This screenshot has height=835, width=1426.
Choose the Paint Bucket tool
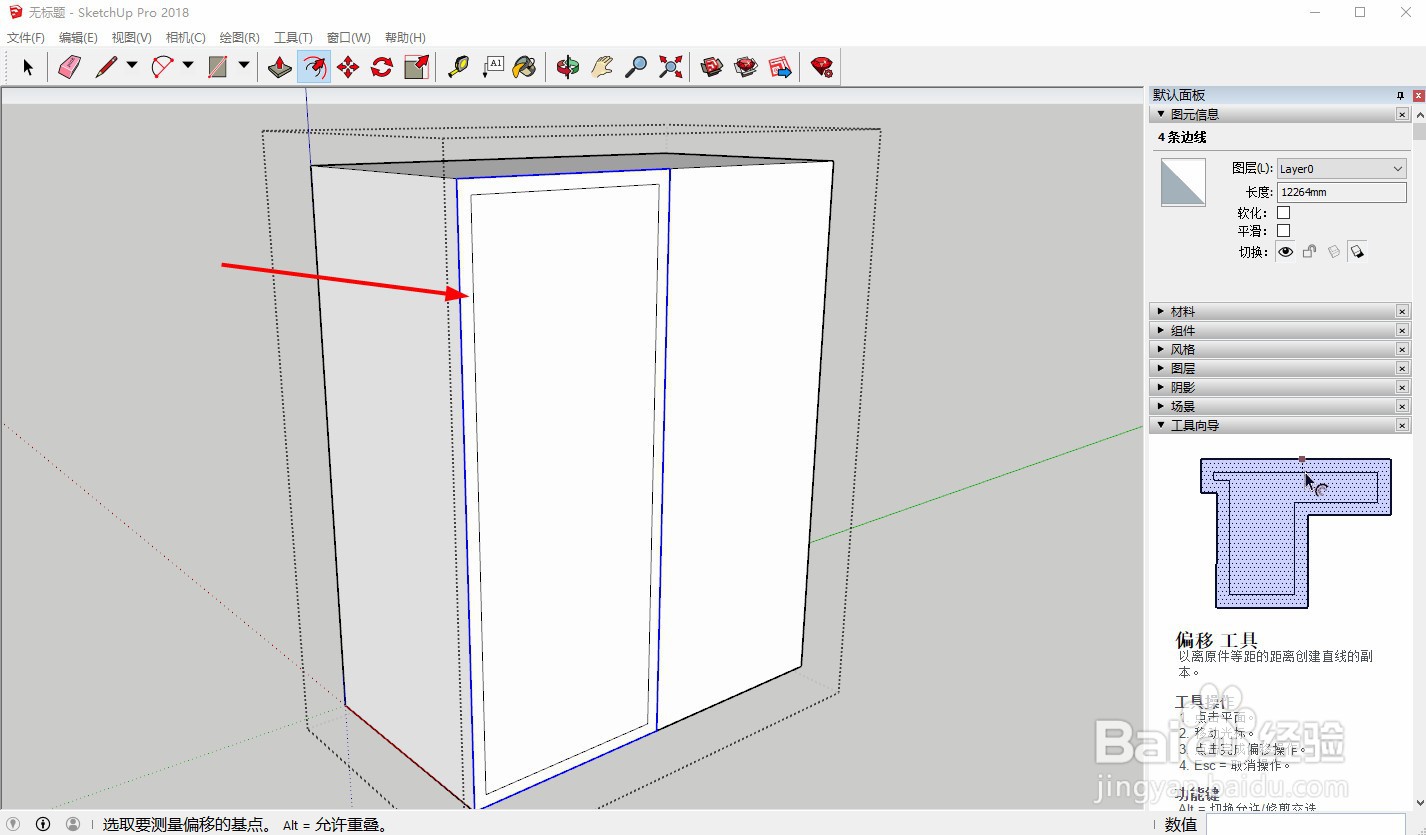tap(525, 67)
